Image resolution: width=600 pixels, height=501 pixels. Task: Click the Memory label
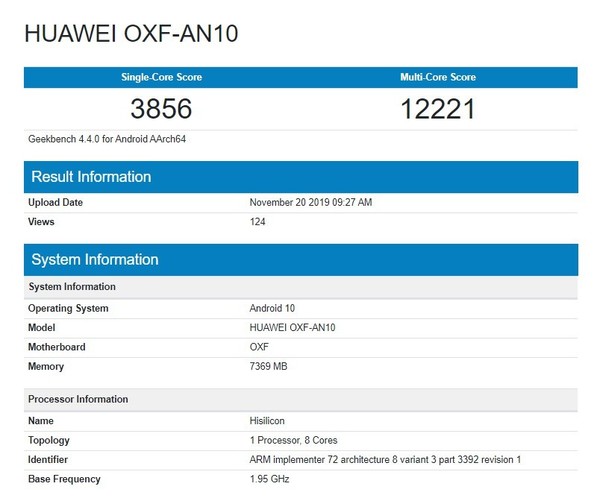[46, 367]
